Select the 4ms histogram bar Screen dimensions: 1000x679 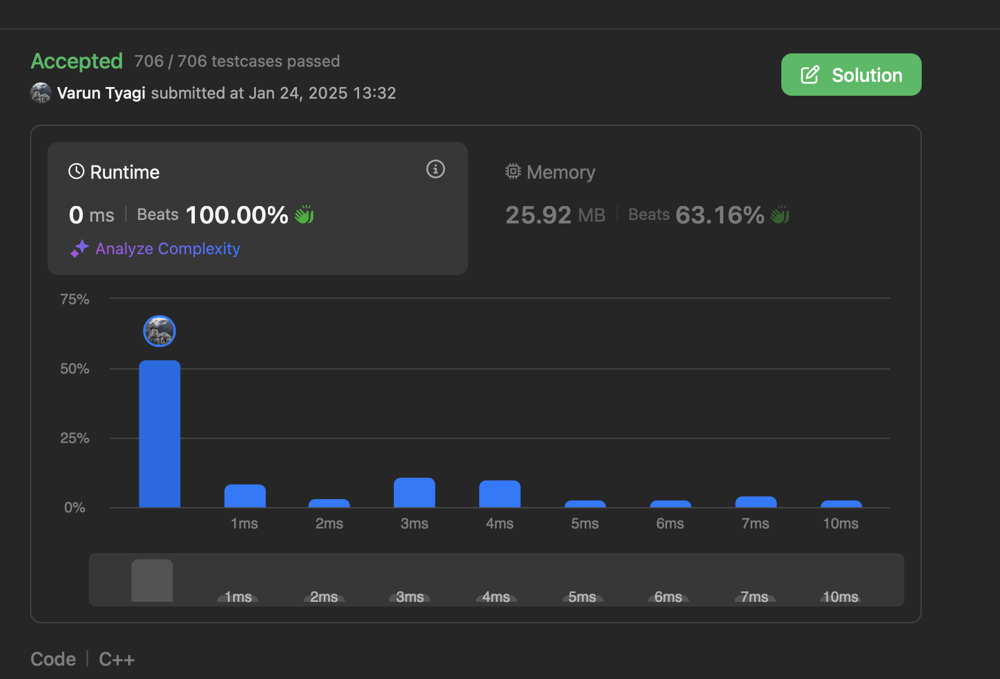coord(500,493)
